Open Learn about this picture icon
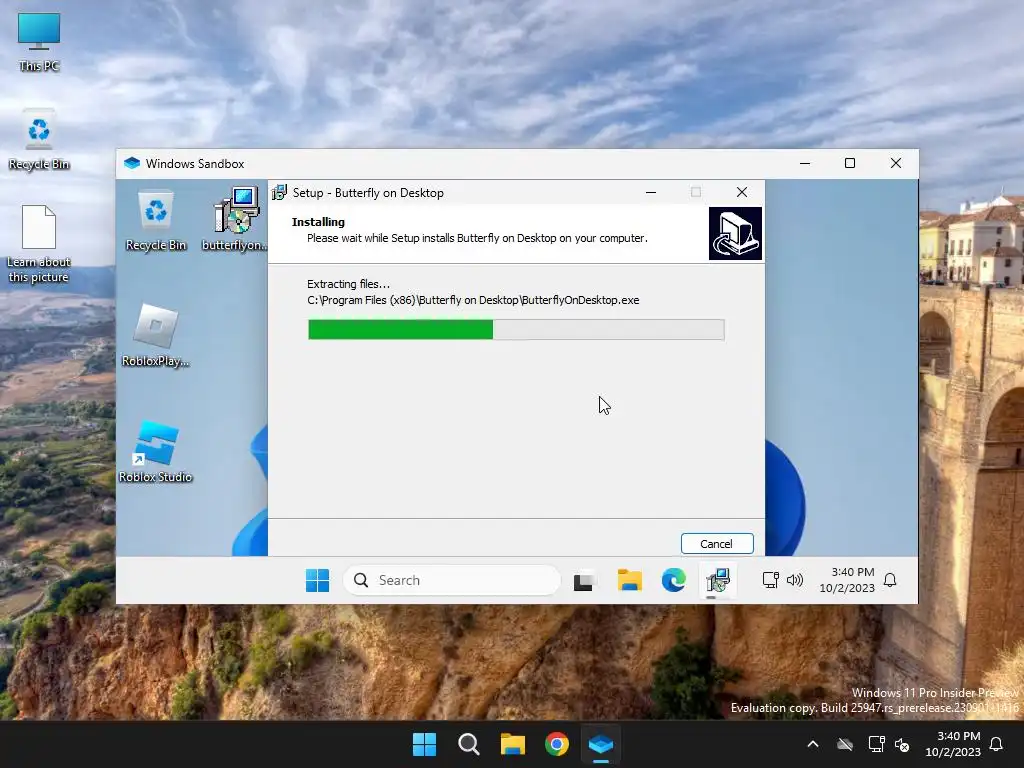Image resolution: width=1024 pixels, height=768 pixels. (x=39, y=244)
